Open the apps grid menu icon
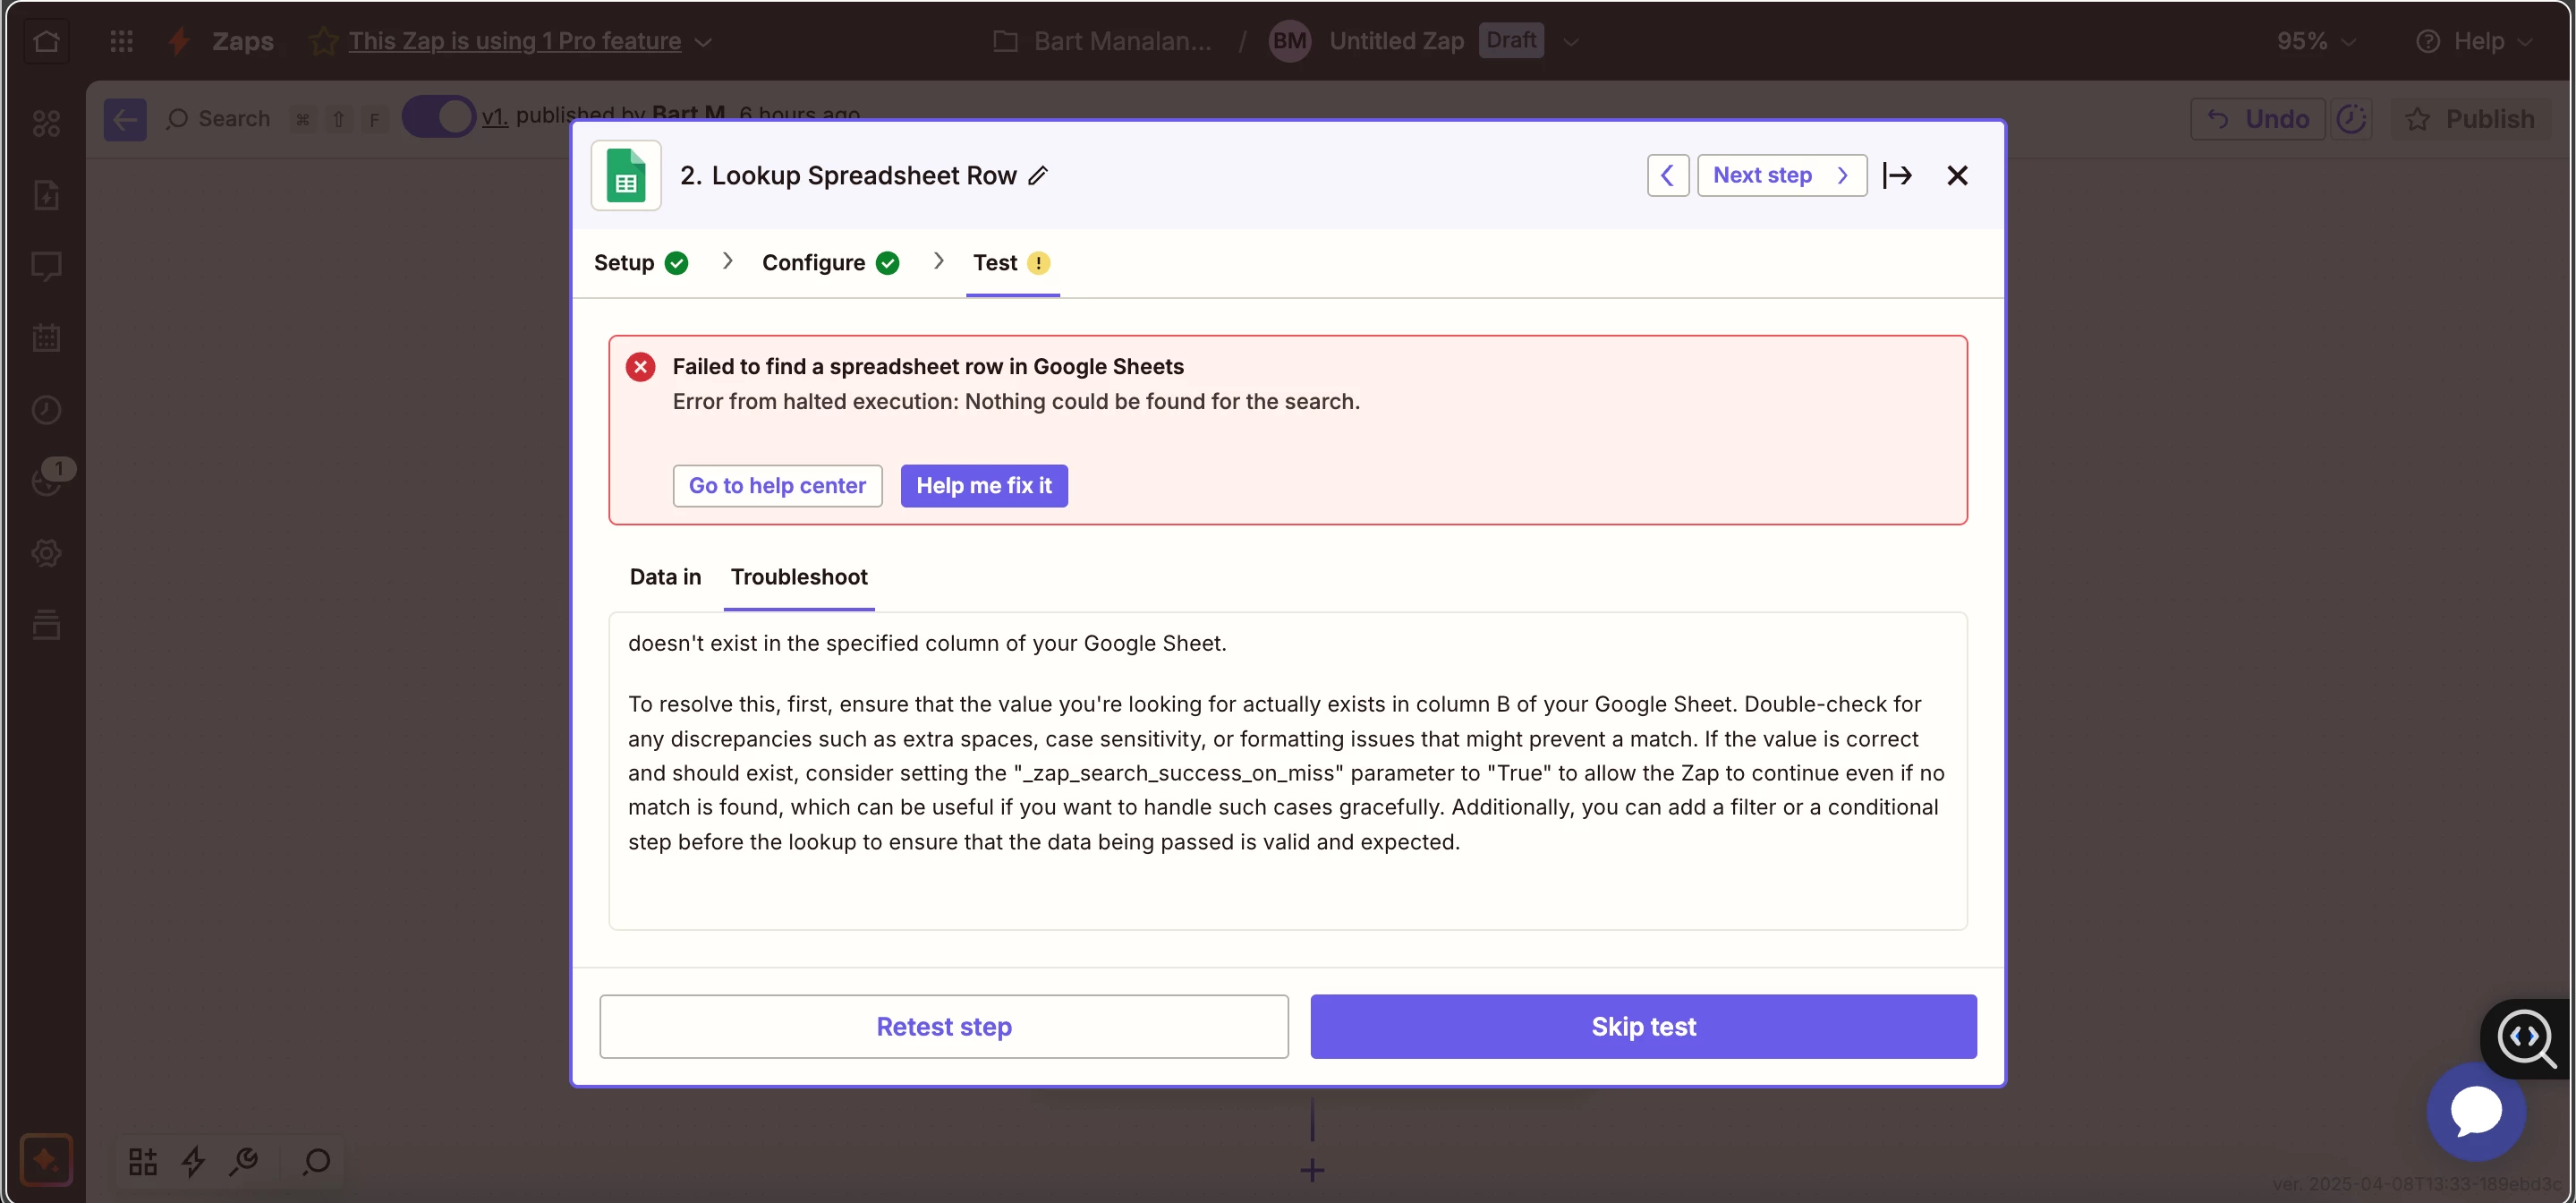The image size is (2576, 1203). [x=121, y=41]
